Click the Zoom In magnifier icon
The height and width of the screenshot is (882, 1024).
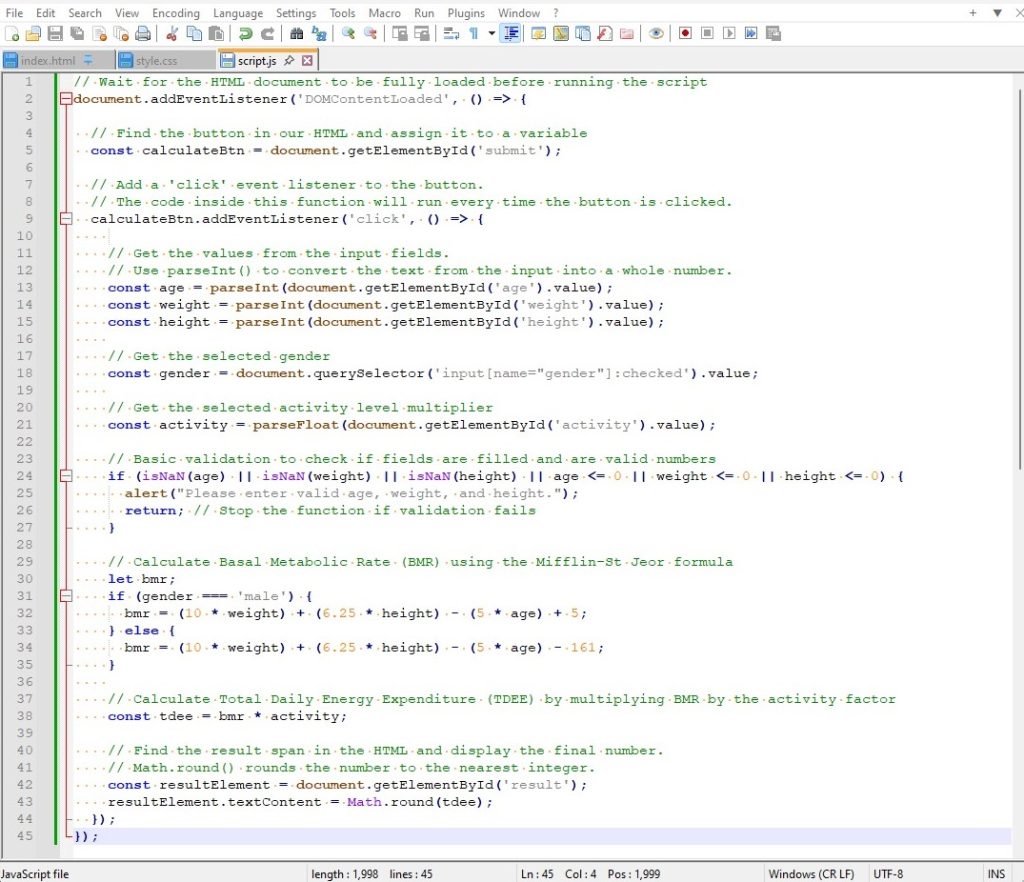348,33
